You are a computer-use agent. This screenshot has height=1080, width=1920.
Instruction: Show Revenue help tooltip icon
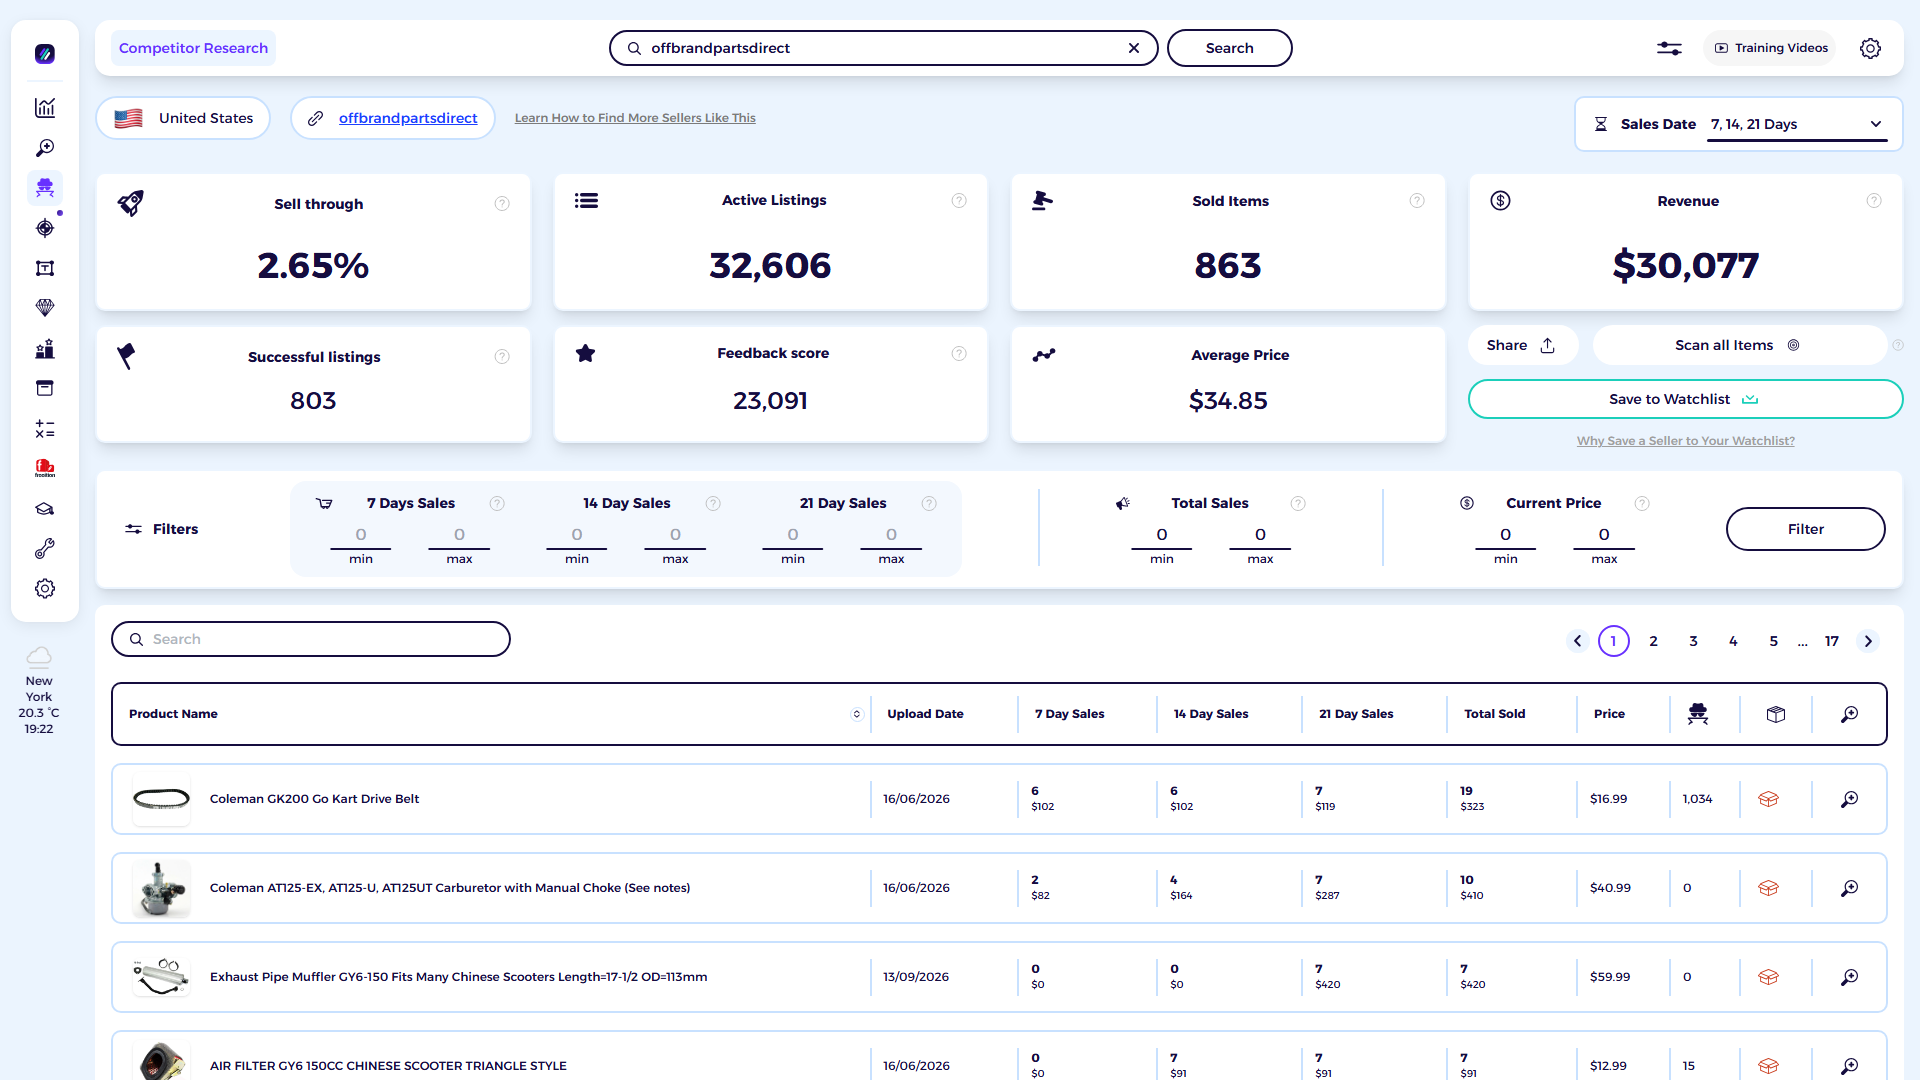pyautogui.click(x=1874, y=201)
